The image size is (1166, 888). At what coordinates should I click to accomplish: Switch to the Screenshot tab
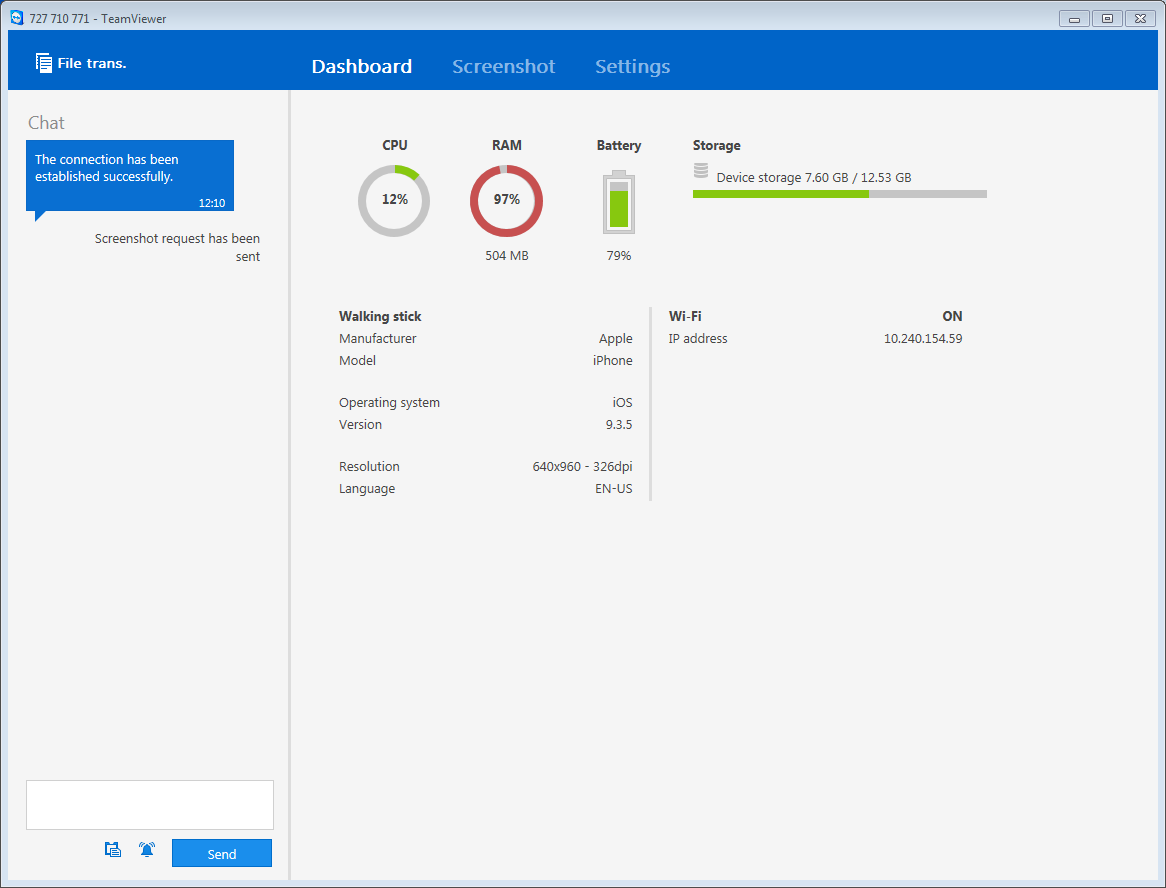coord(503,66)
